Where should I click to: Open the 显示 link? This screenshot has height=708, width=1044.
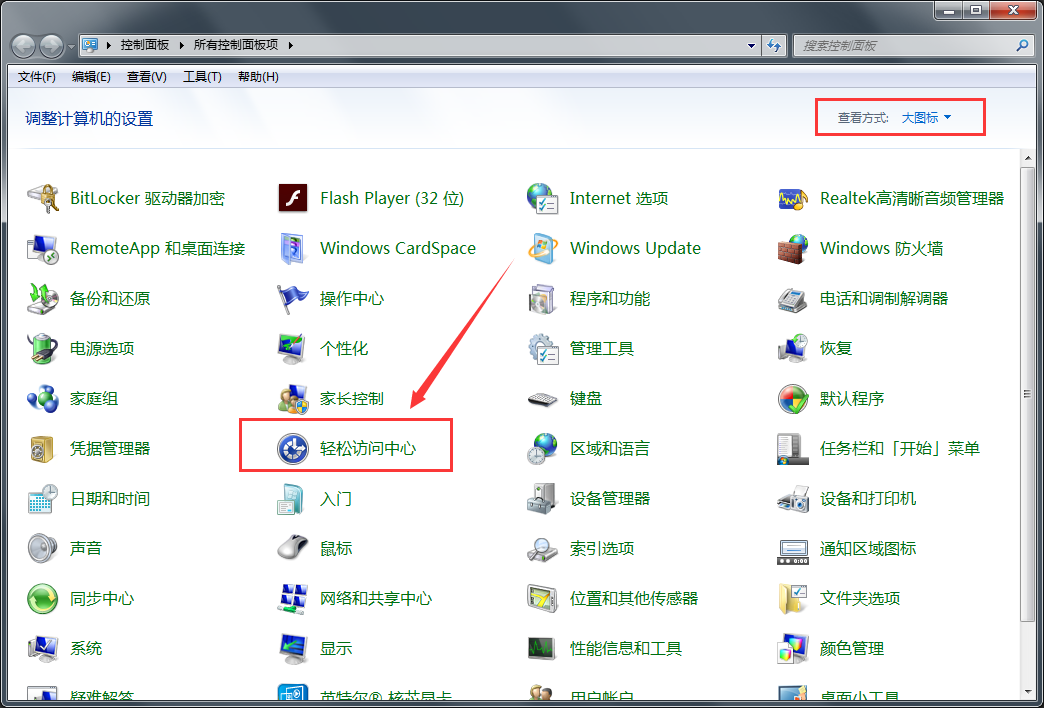(336, 649)
